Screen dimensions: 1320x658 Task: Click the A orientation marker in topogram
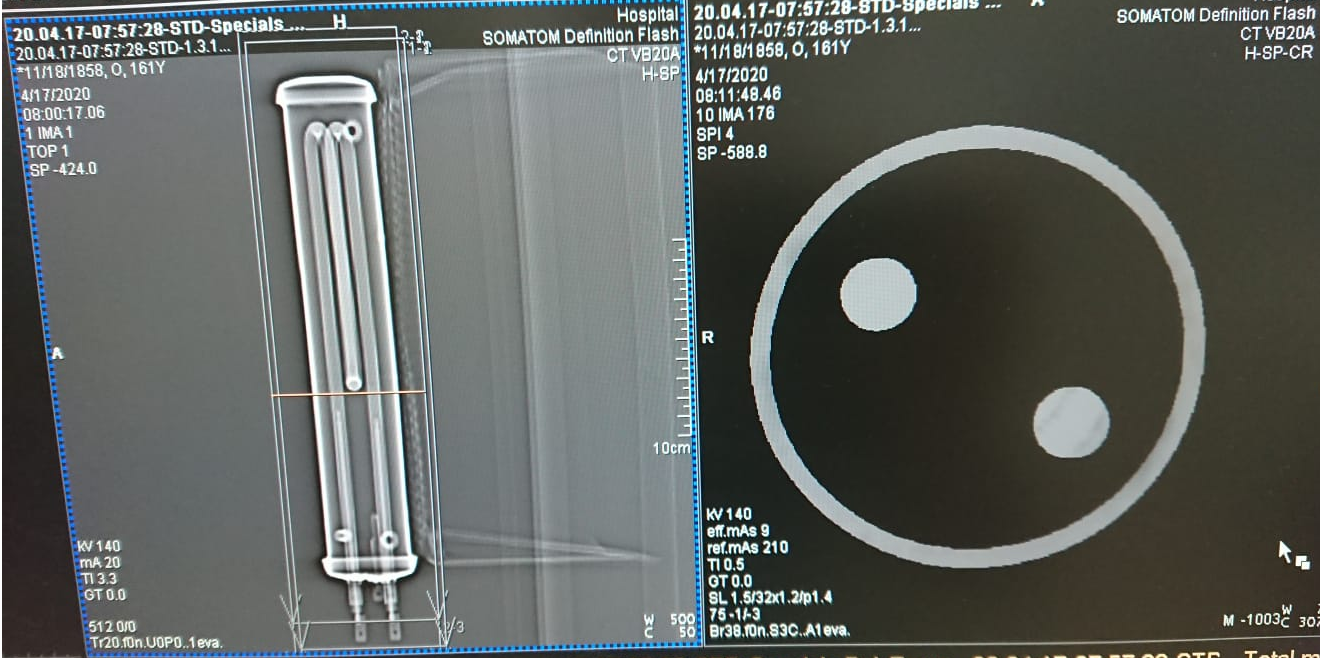click(x=57, y=353)
